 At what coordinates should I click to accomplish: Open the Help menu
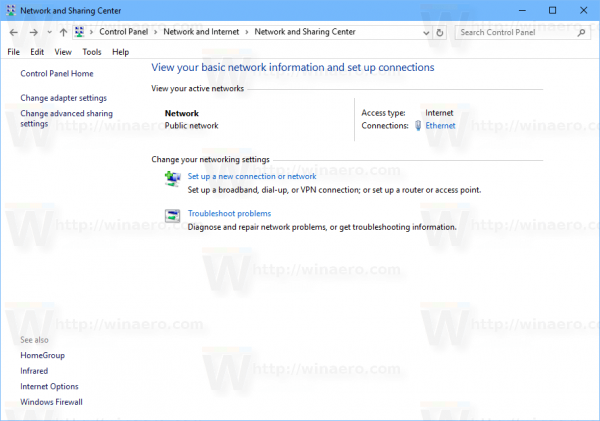[x=121, y=52]
